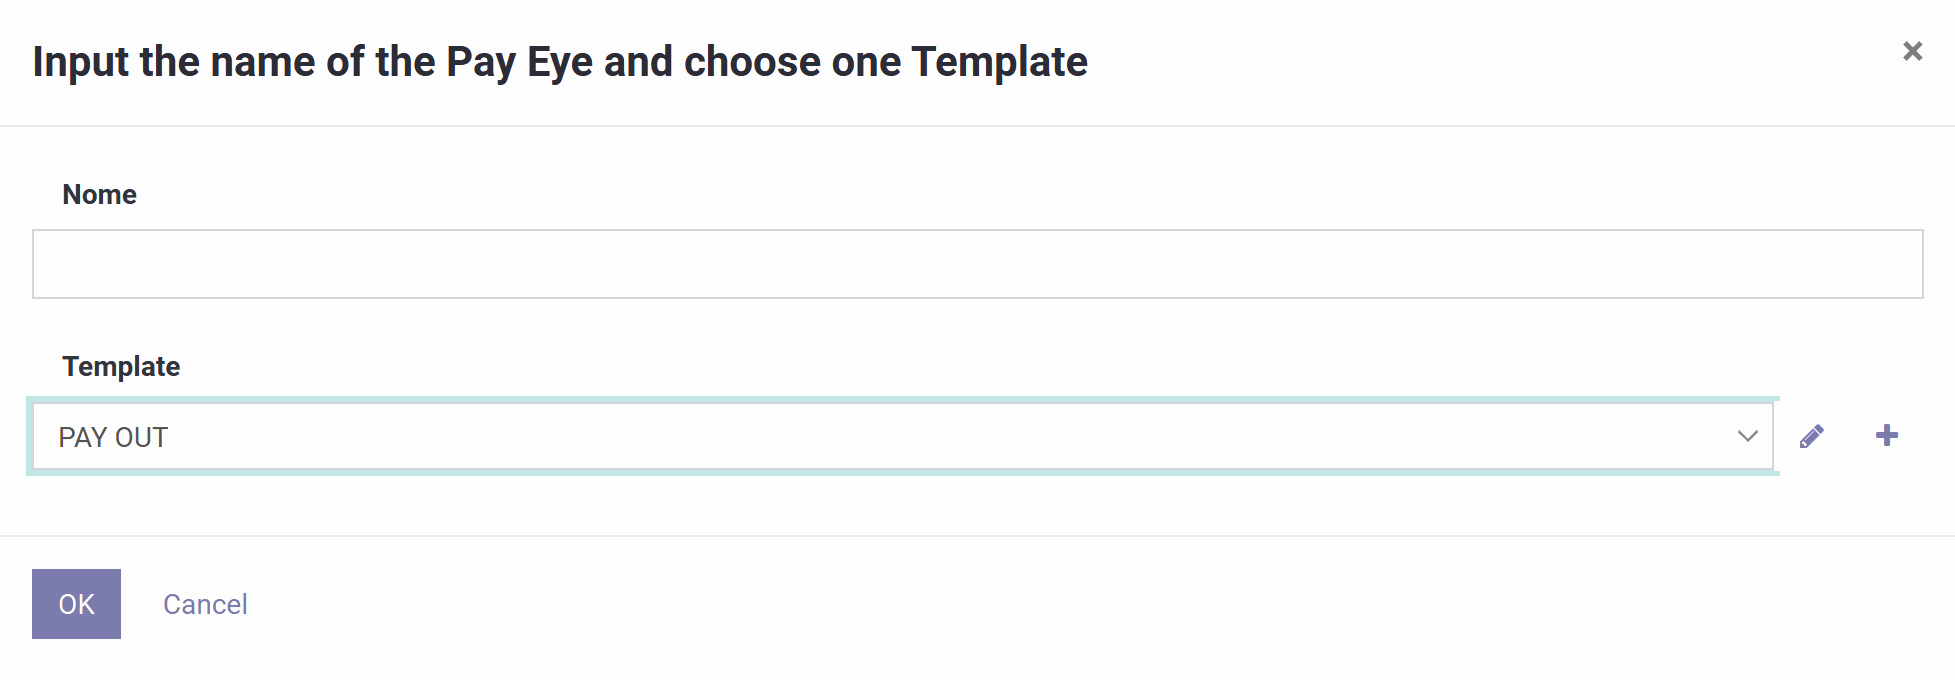Dismiss the Pay Eye dialog with the close icon

(x=1913, y=50)
